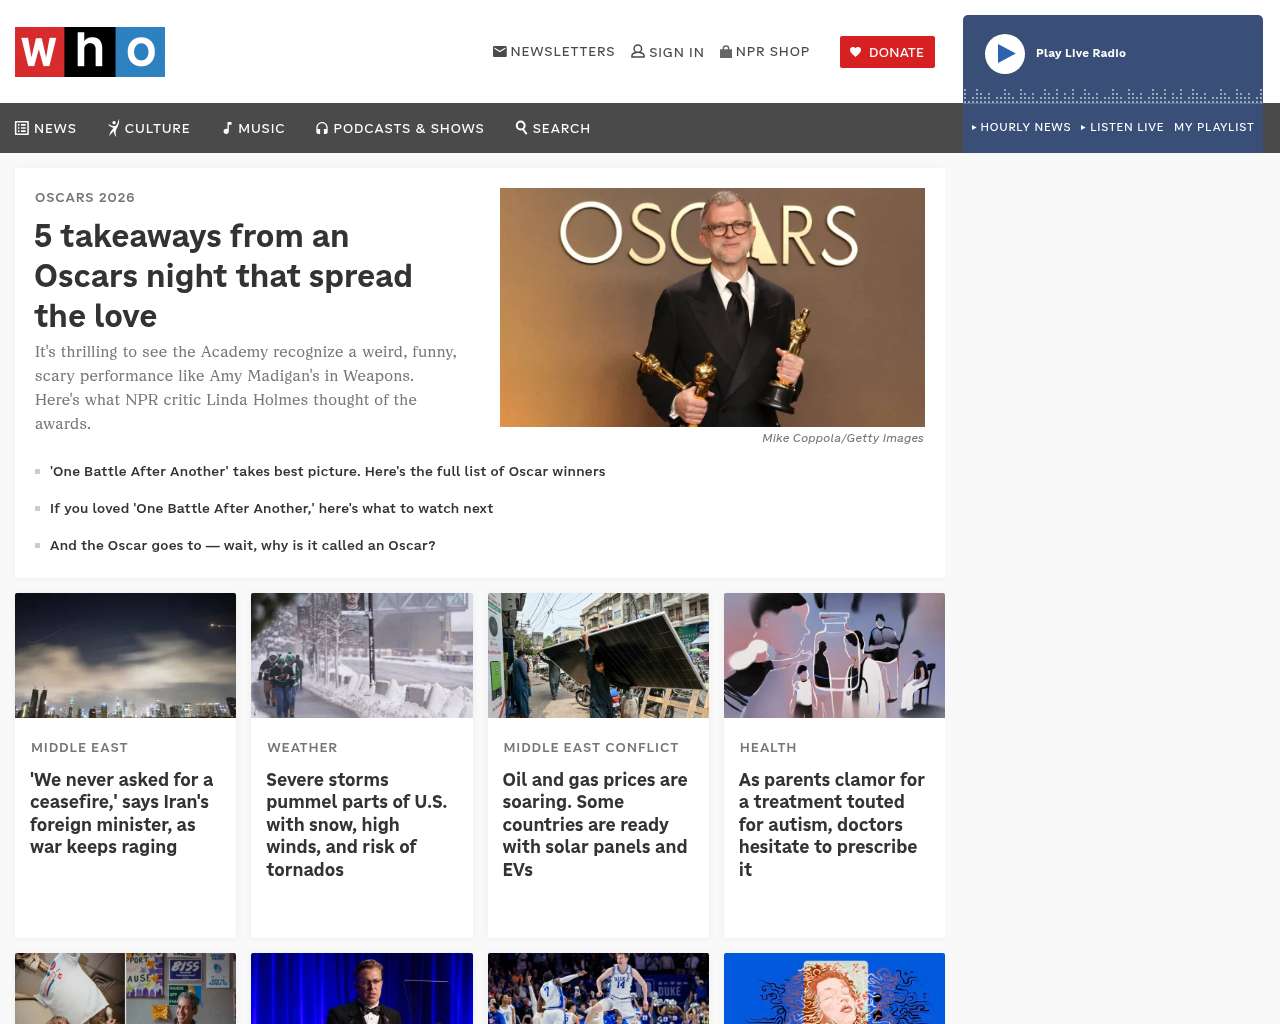1280x1024 pixels.
Task: Click the red Donate button
Action: coord(887,52)
